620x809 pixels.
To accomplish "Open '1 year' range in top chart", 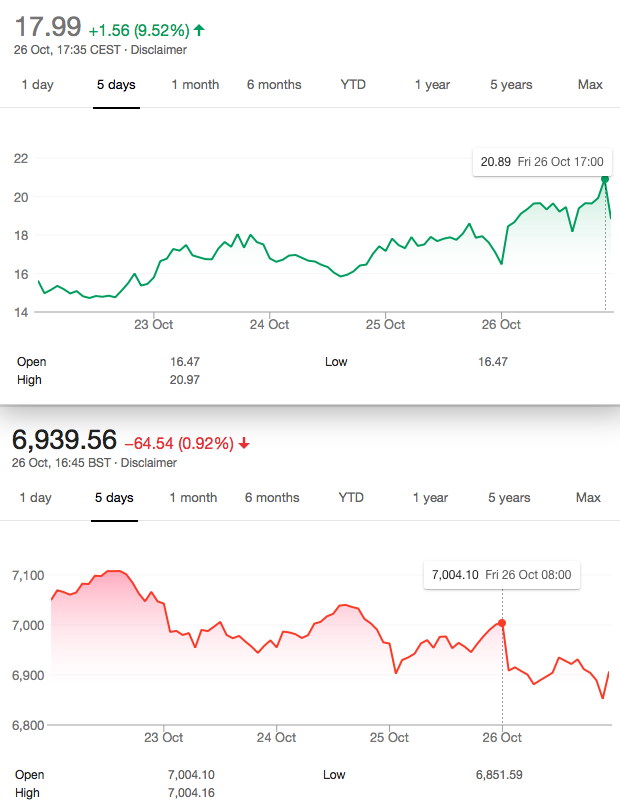I will point(432,85).
